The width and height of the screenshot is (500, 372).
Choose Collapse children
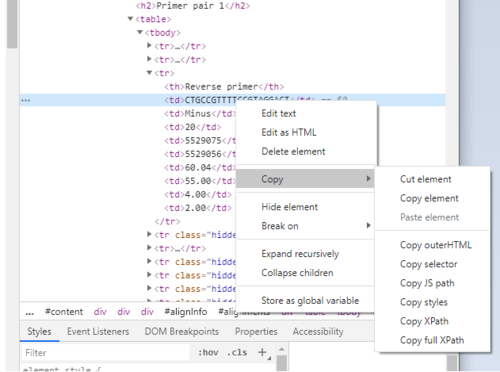pyautogui.click(x=297, y=273)
